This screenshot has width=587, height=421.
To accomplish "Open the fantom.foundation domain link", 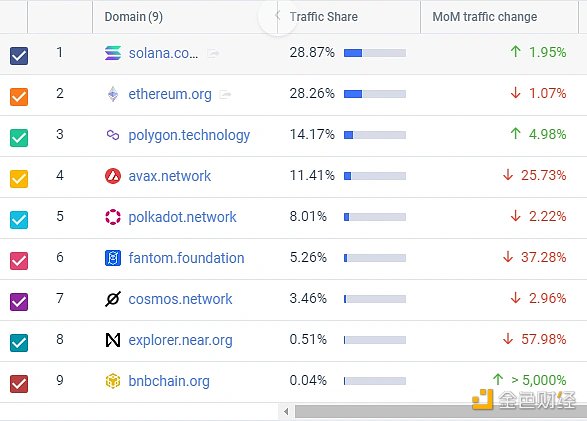I will click(186, 258).
